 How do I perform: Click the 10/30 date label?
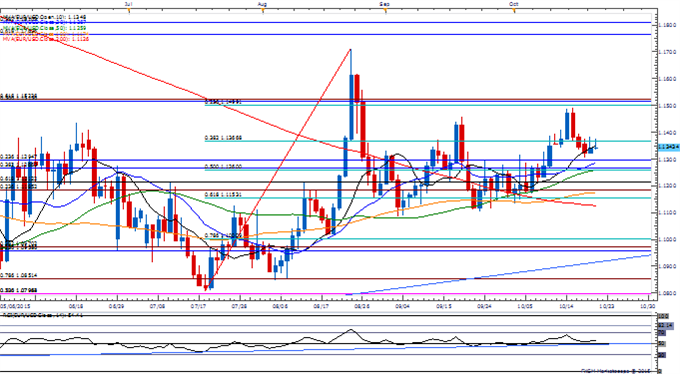click(x=648, y=306)
